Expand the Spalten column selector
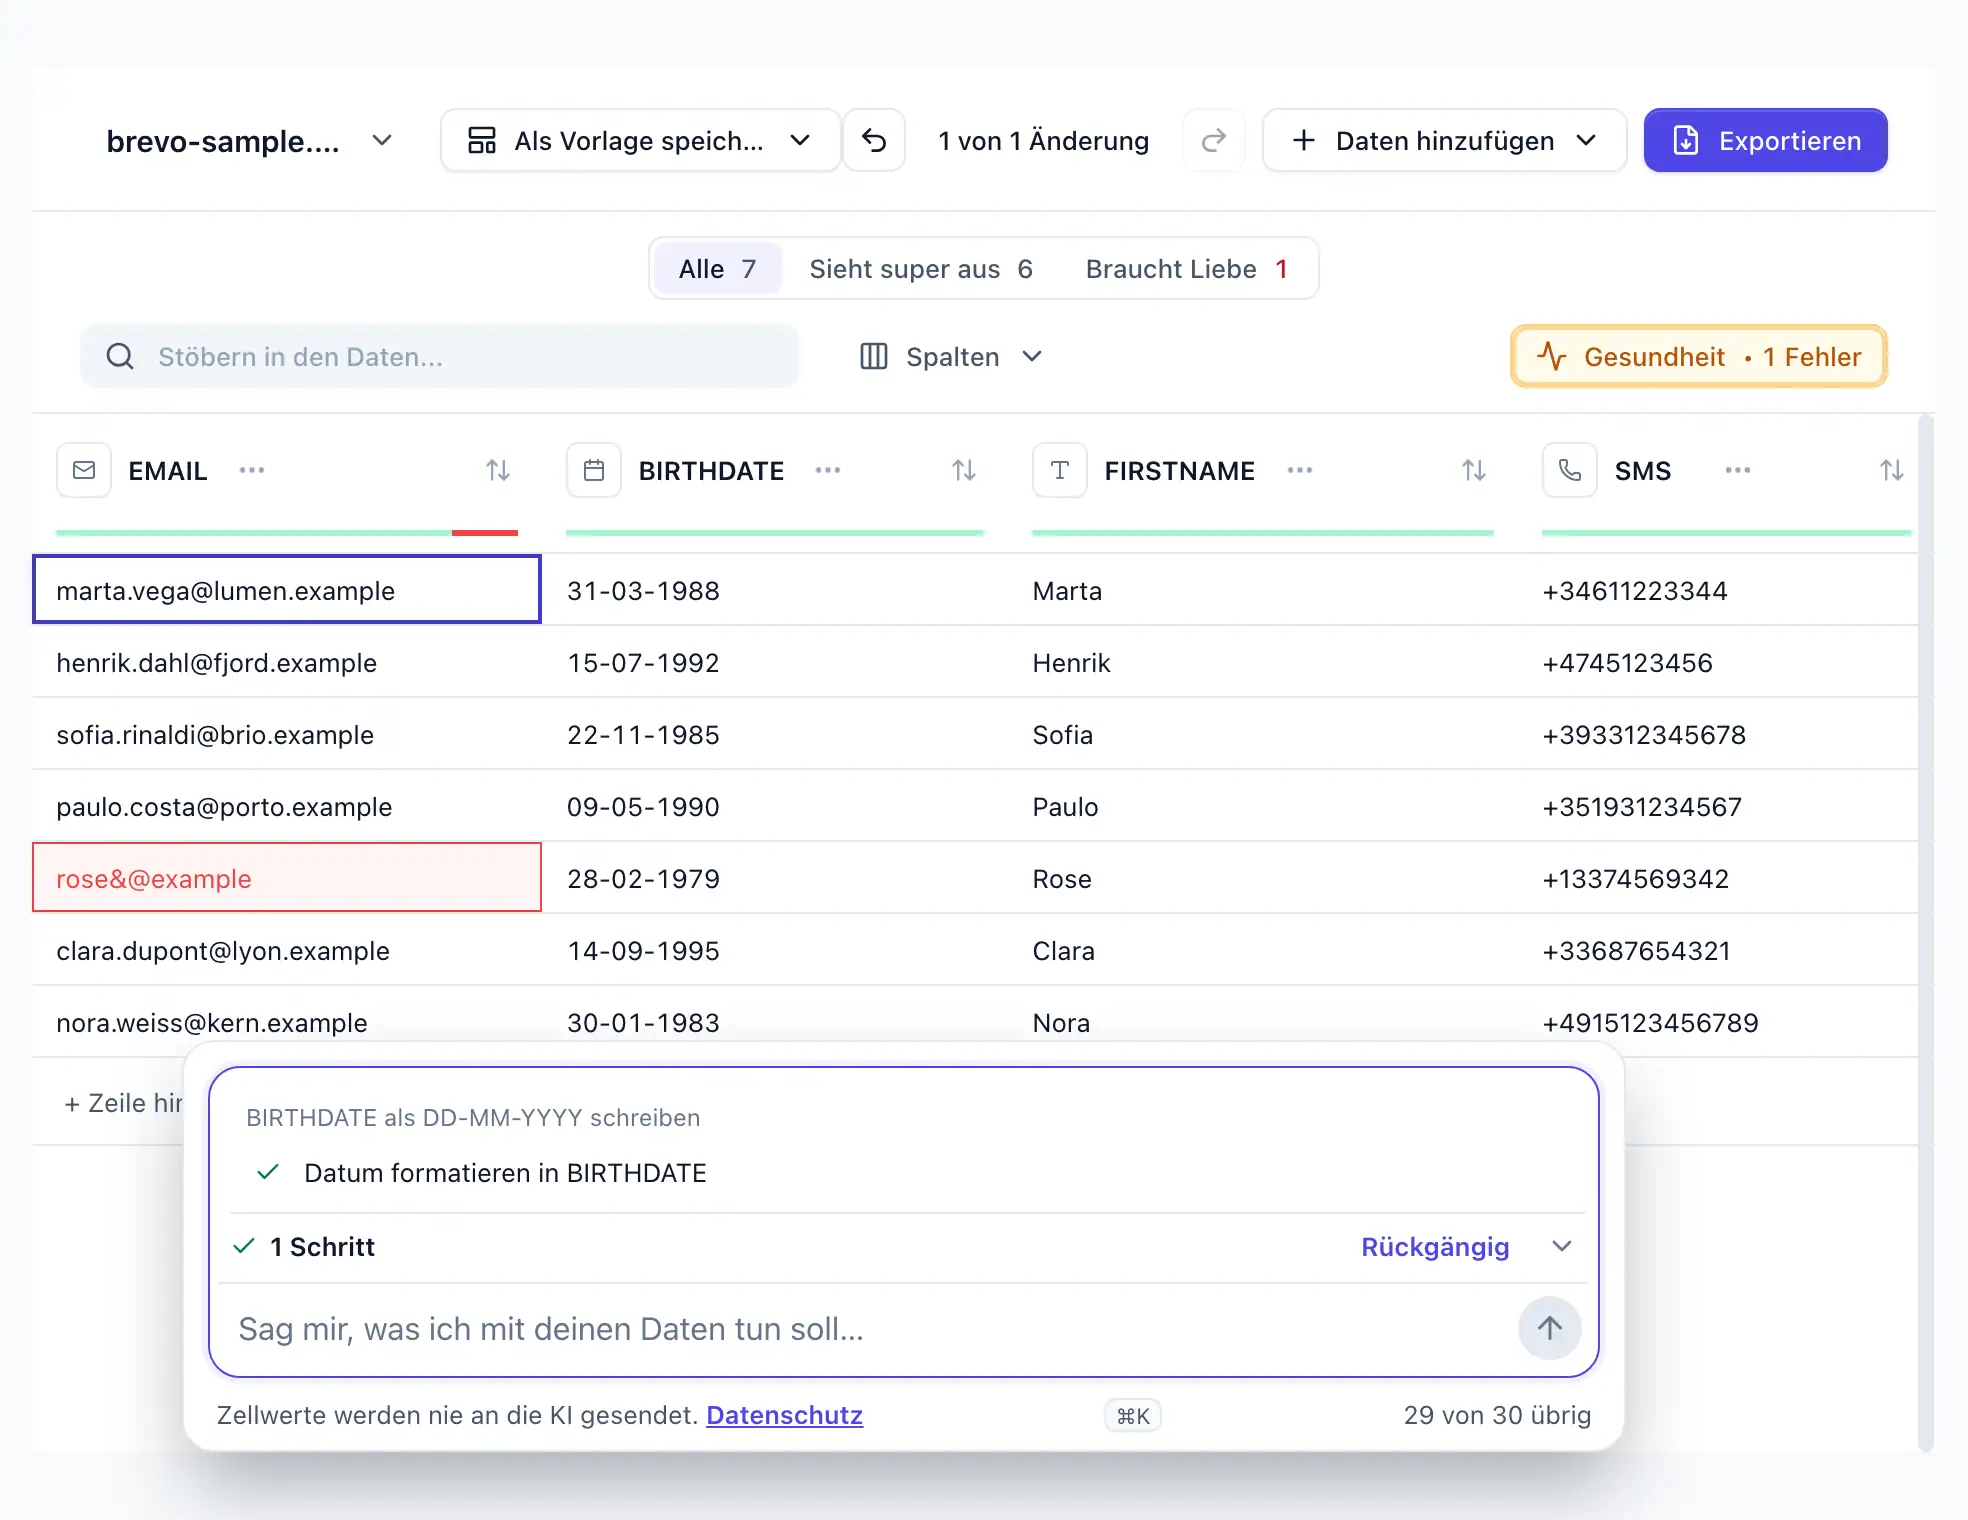This screenshot has height=1520, width=1968. [x=952, y=357]
